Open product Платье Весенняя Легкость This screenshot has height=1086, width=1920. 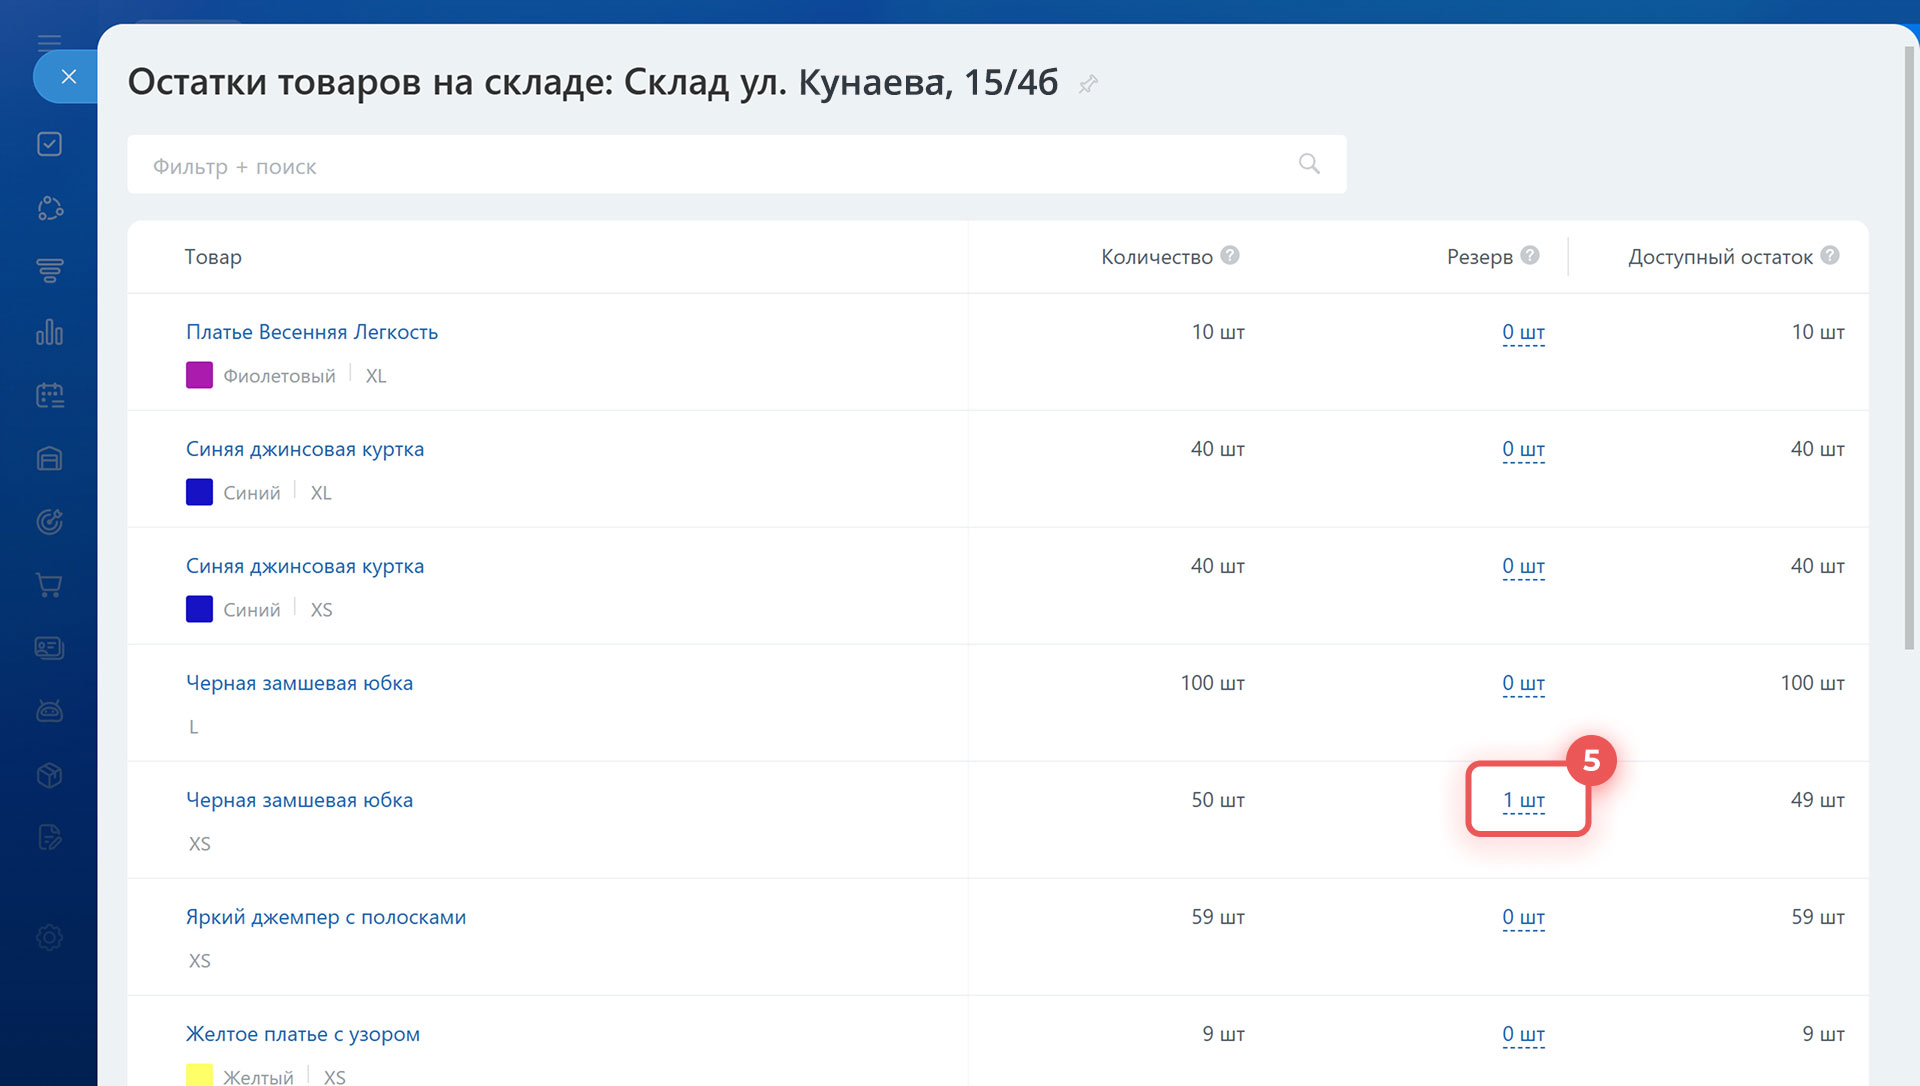(312, 332)
